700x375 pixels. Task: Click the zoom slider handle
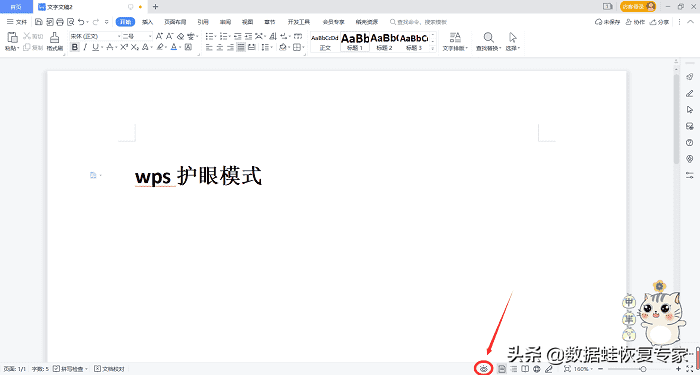[x=643, y=369]
